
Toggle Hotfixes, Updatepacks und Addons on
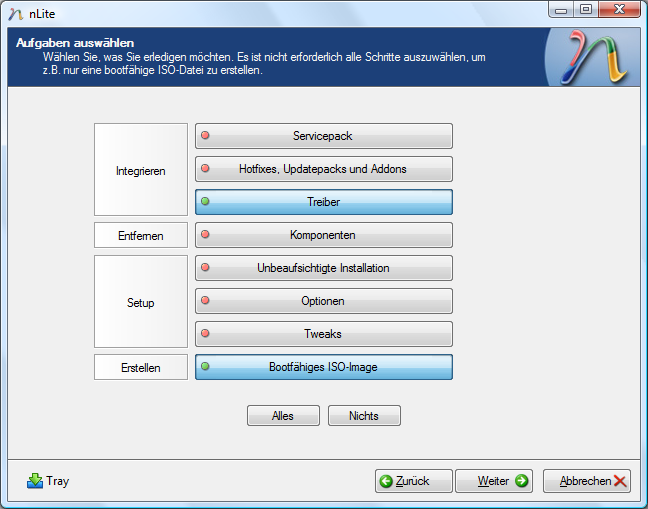point(323,169)
